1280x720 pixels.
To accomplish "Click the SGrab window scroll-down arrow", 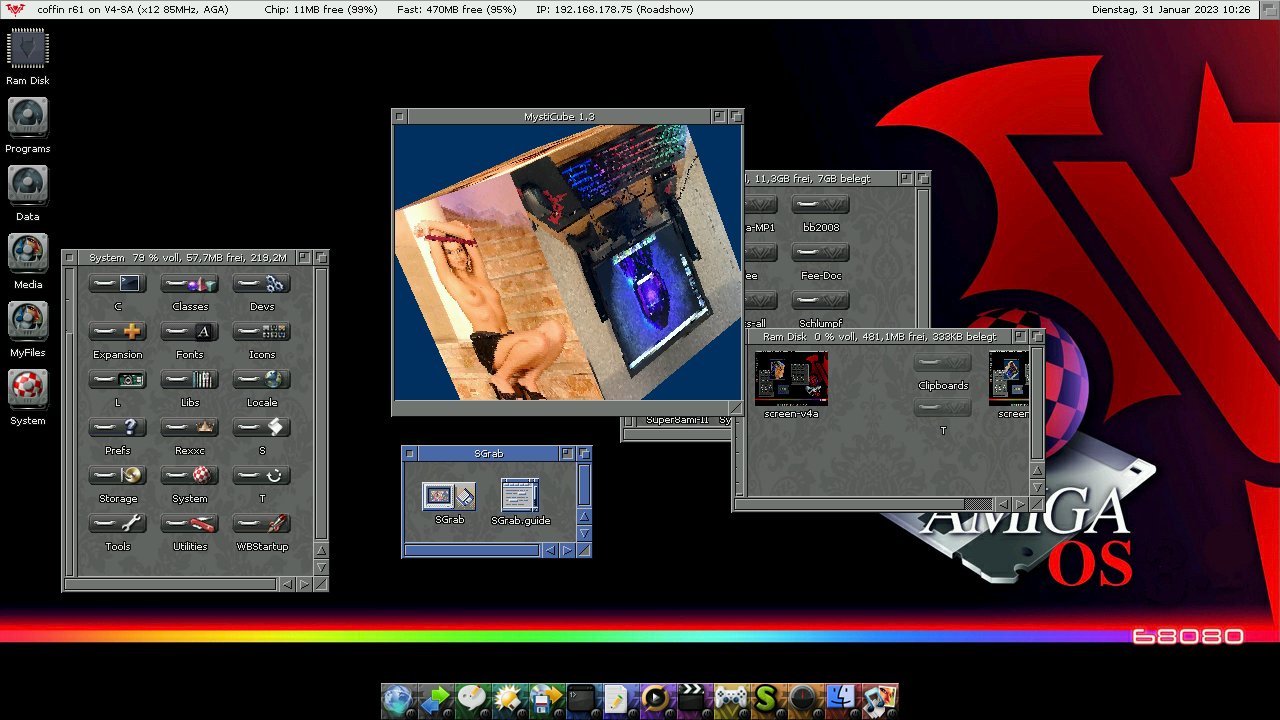I will [x=585, y=533].
